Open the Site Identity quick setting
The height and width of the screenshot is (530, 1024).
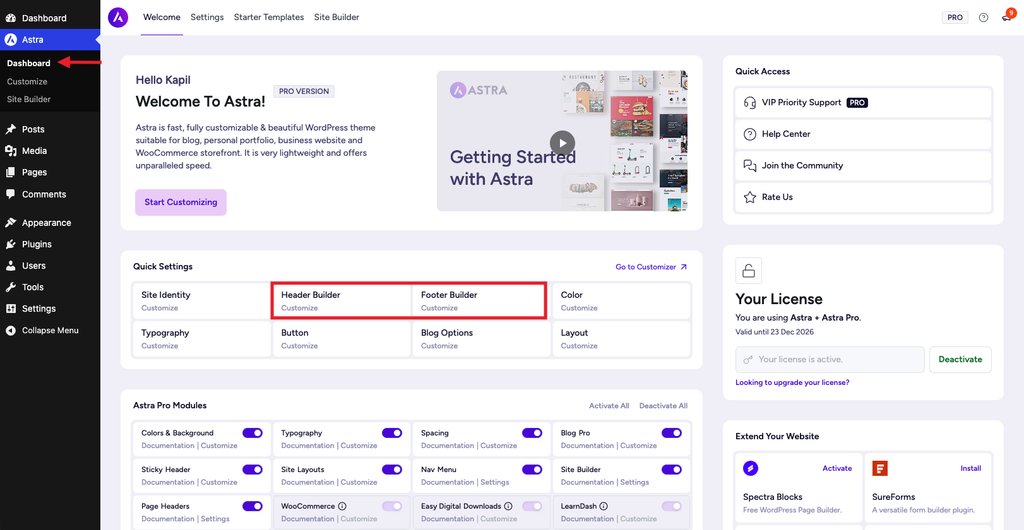[201, 301]
